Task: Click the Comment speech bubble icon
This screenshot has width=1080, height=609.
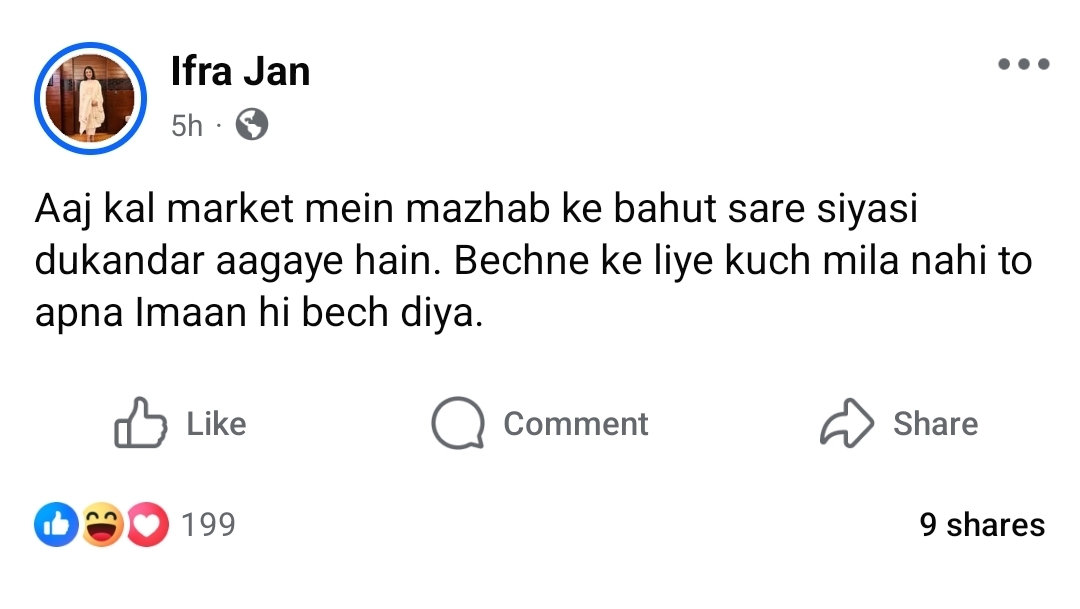Action: click(x=457, y=424)
